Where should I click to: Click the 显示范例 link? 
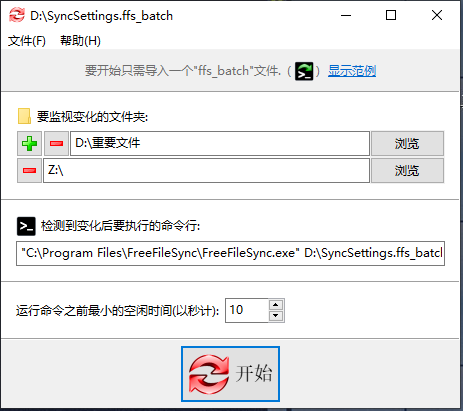[352, 71]
